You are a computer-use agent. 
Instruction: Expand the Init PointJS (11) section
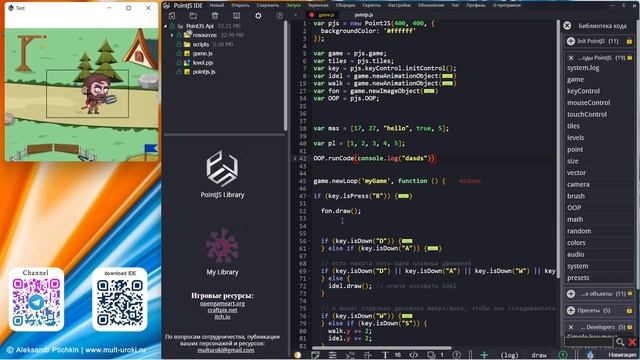point(571,41)
